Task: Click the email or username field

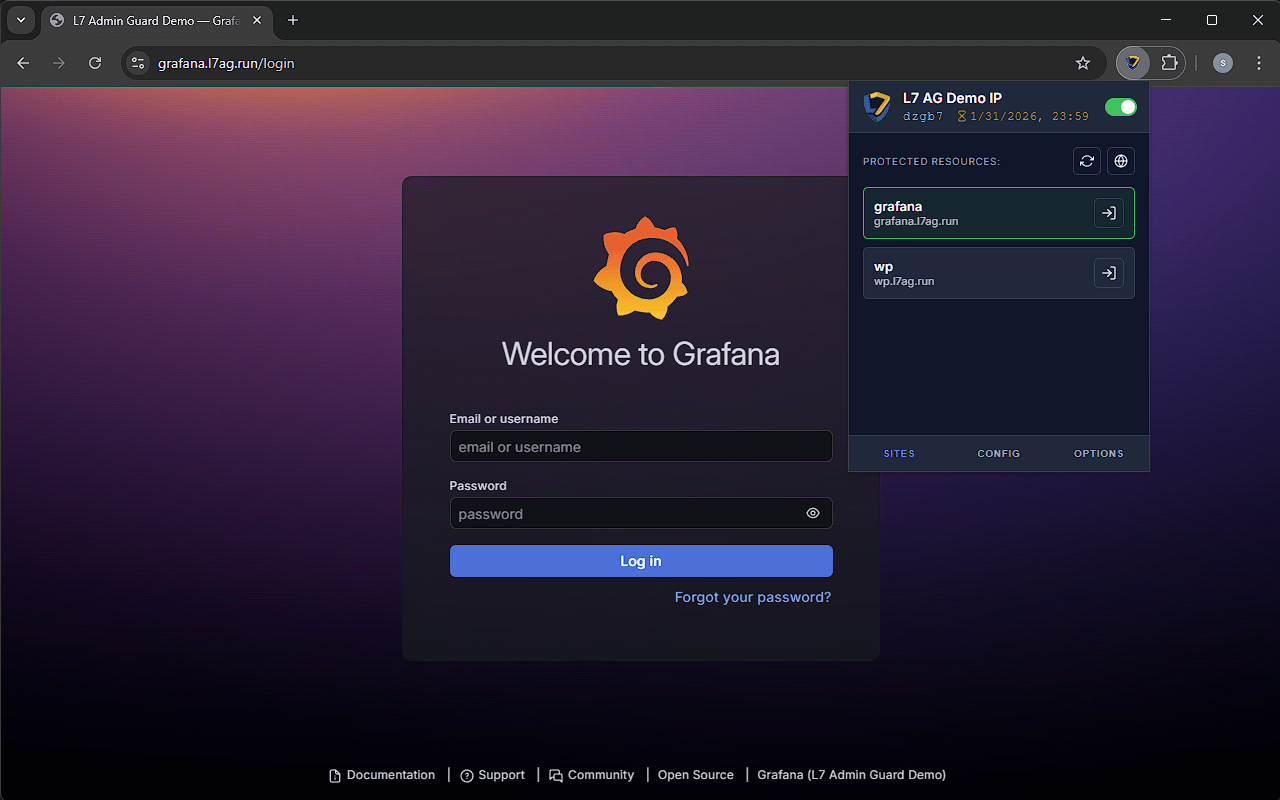Action: [641, 446]
